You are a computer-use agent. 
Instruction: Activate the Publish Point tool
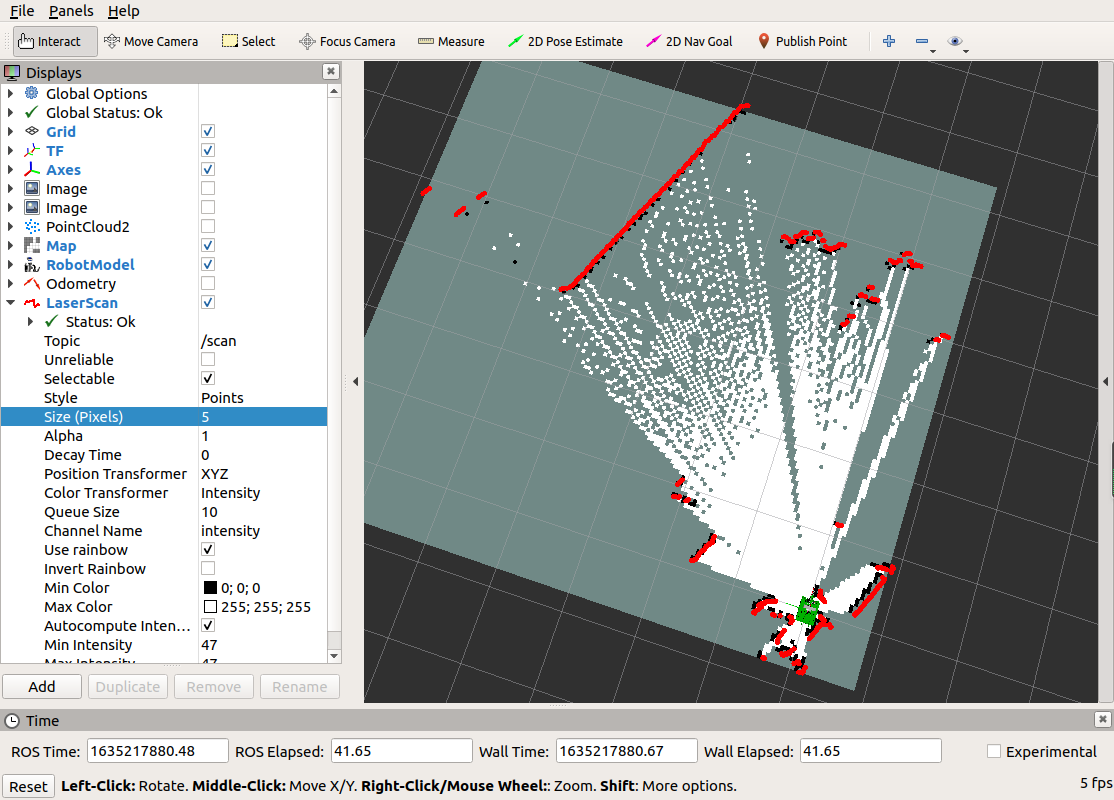click(x=802, y=41)
